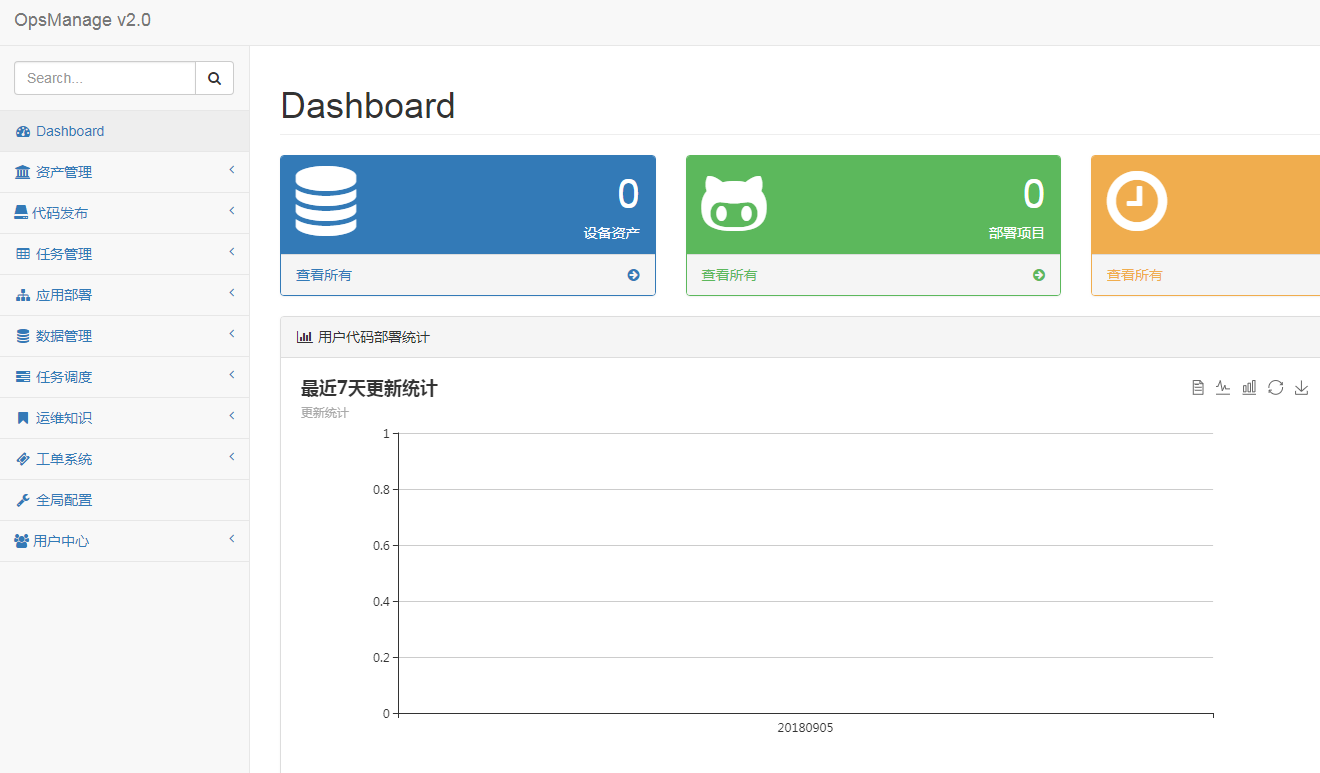Open the 代码发布 menu
This screenshot has height=773, width=1320.
tap(124, 213)
